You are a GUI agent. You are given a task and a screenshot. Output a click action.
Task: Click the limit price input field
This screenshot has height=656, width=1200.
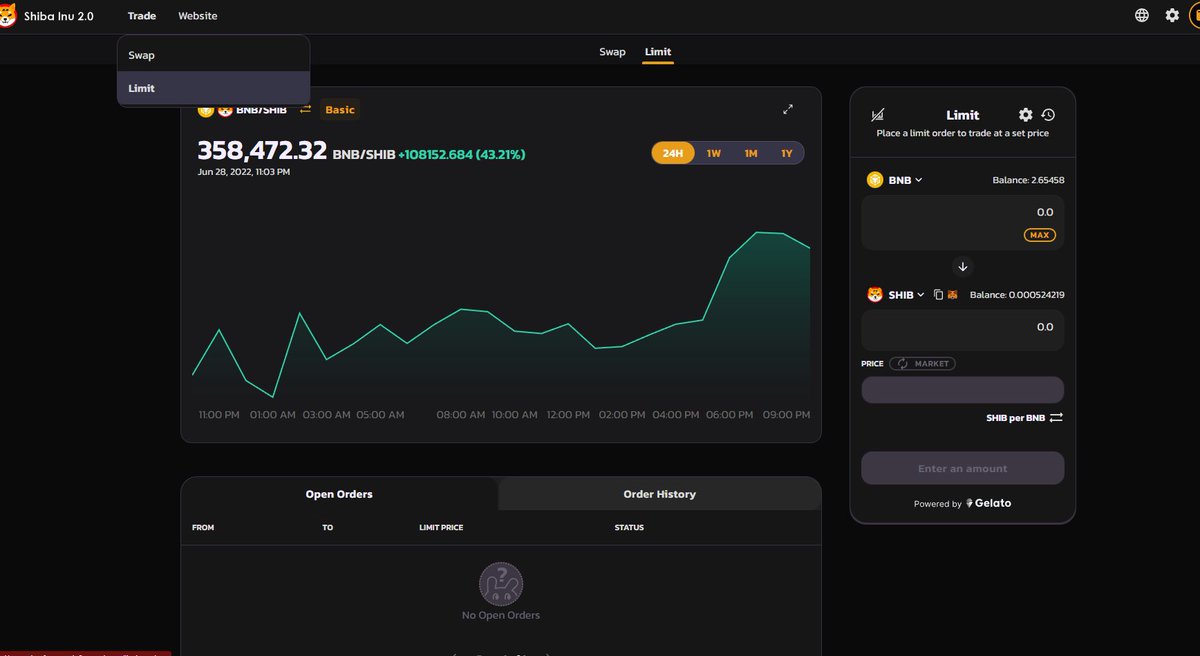click(963, 390)
